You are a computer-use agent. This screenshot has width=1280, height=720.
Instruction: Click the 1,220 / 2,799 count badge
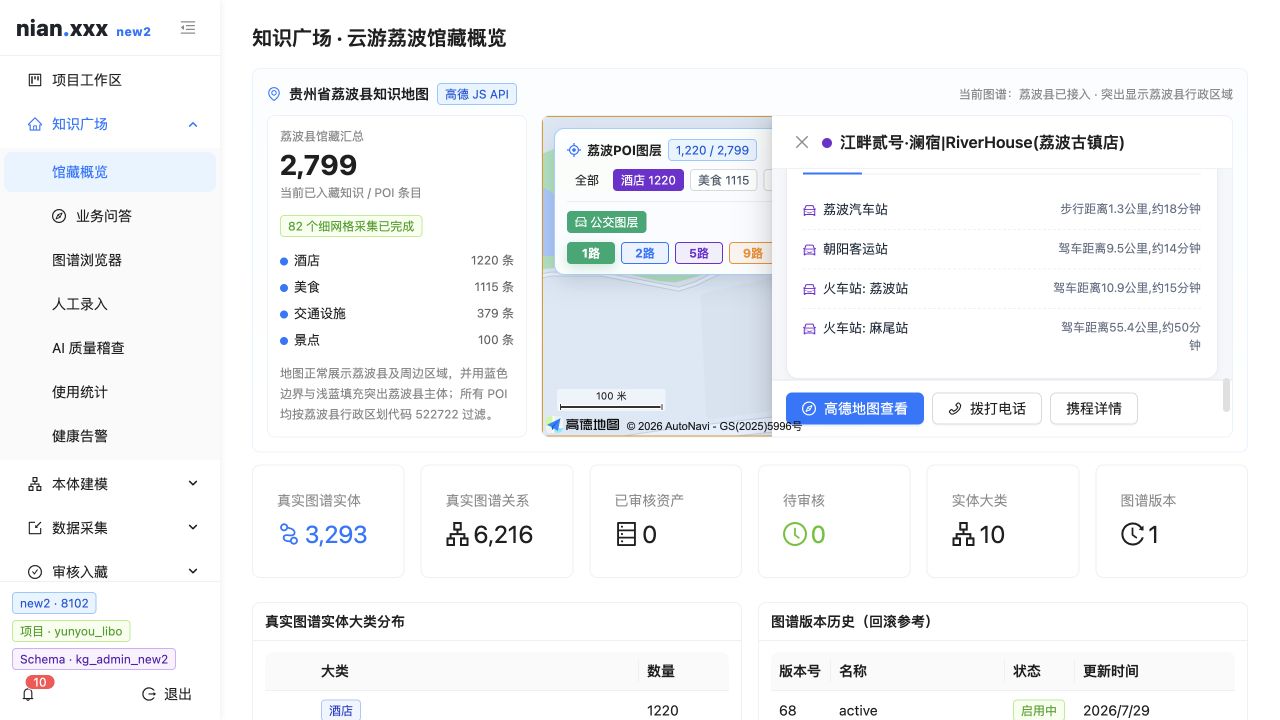pyautogui.click(x=712, y=150)
